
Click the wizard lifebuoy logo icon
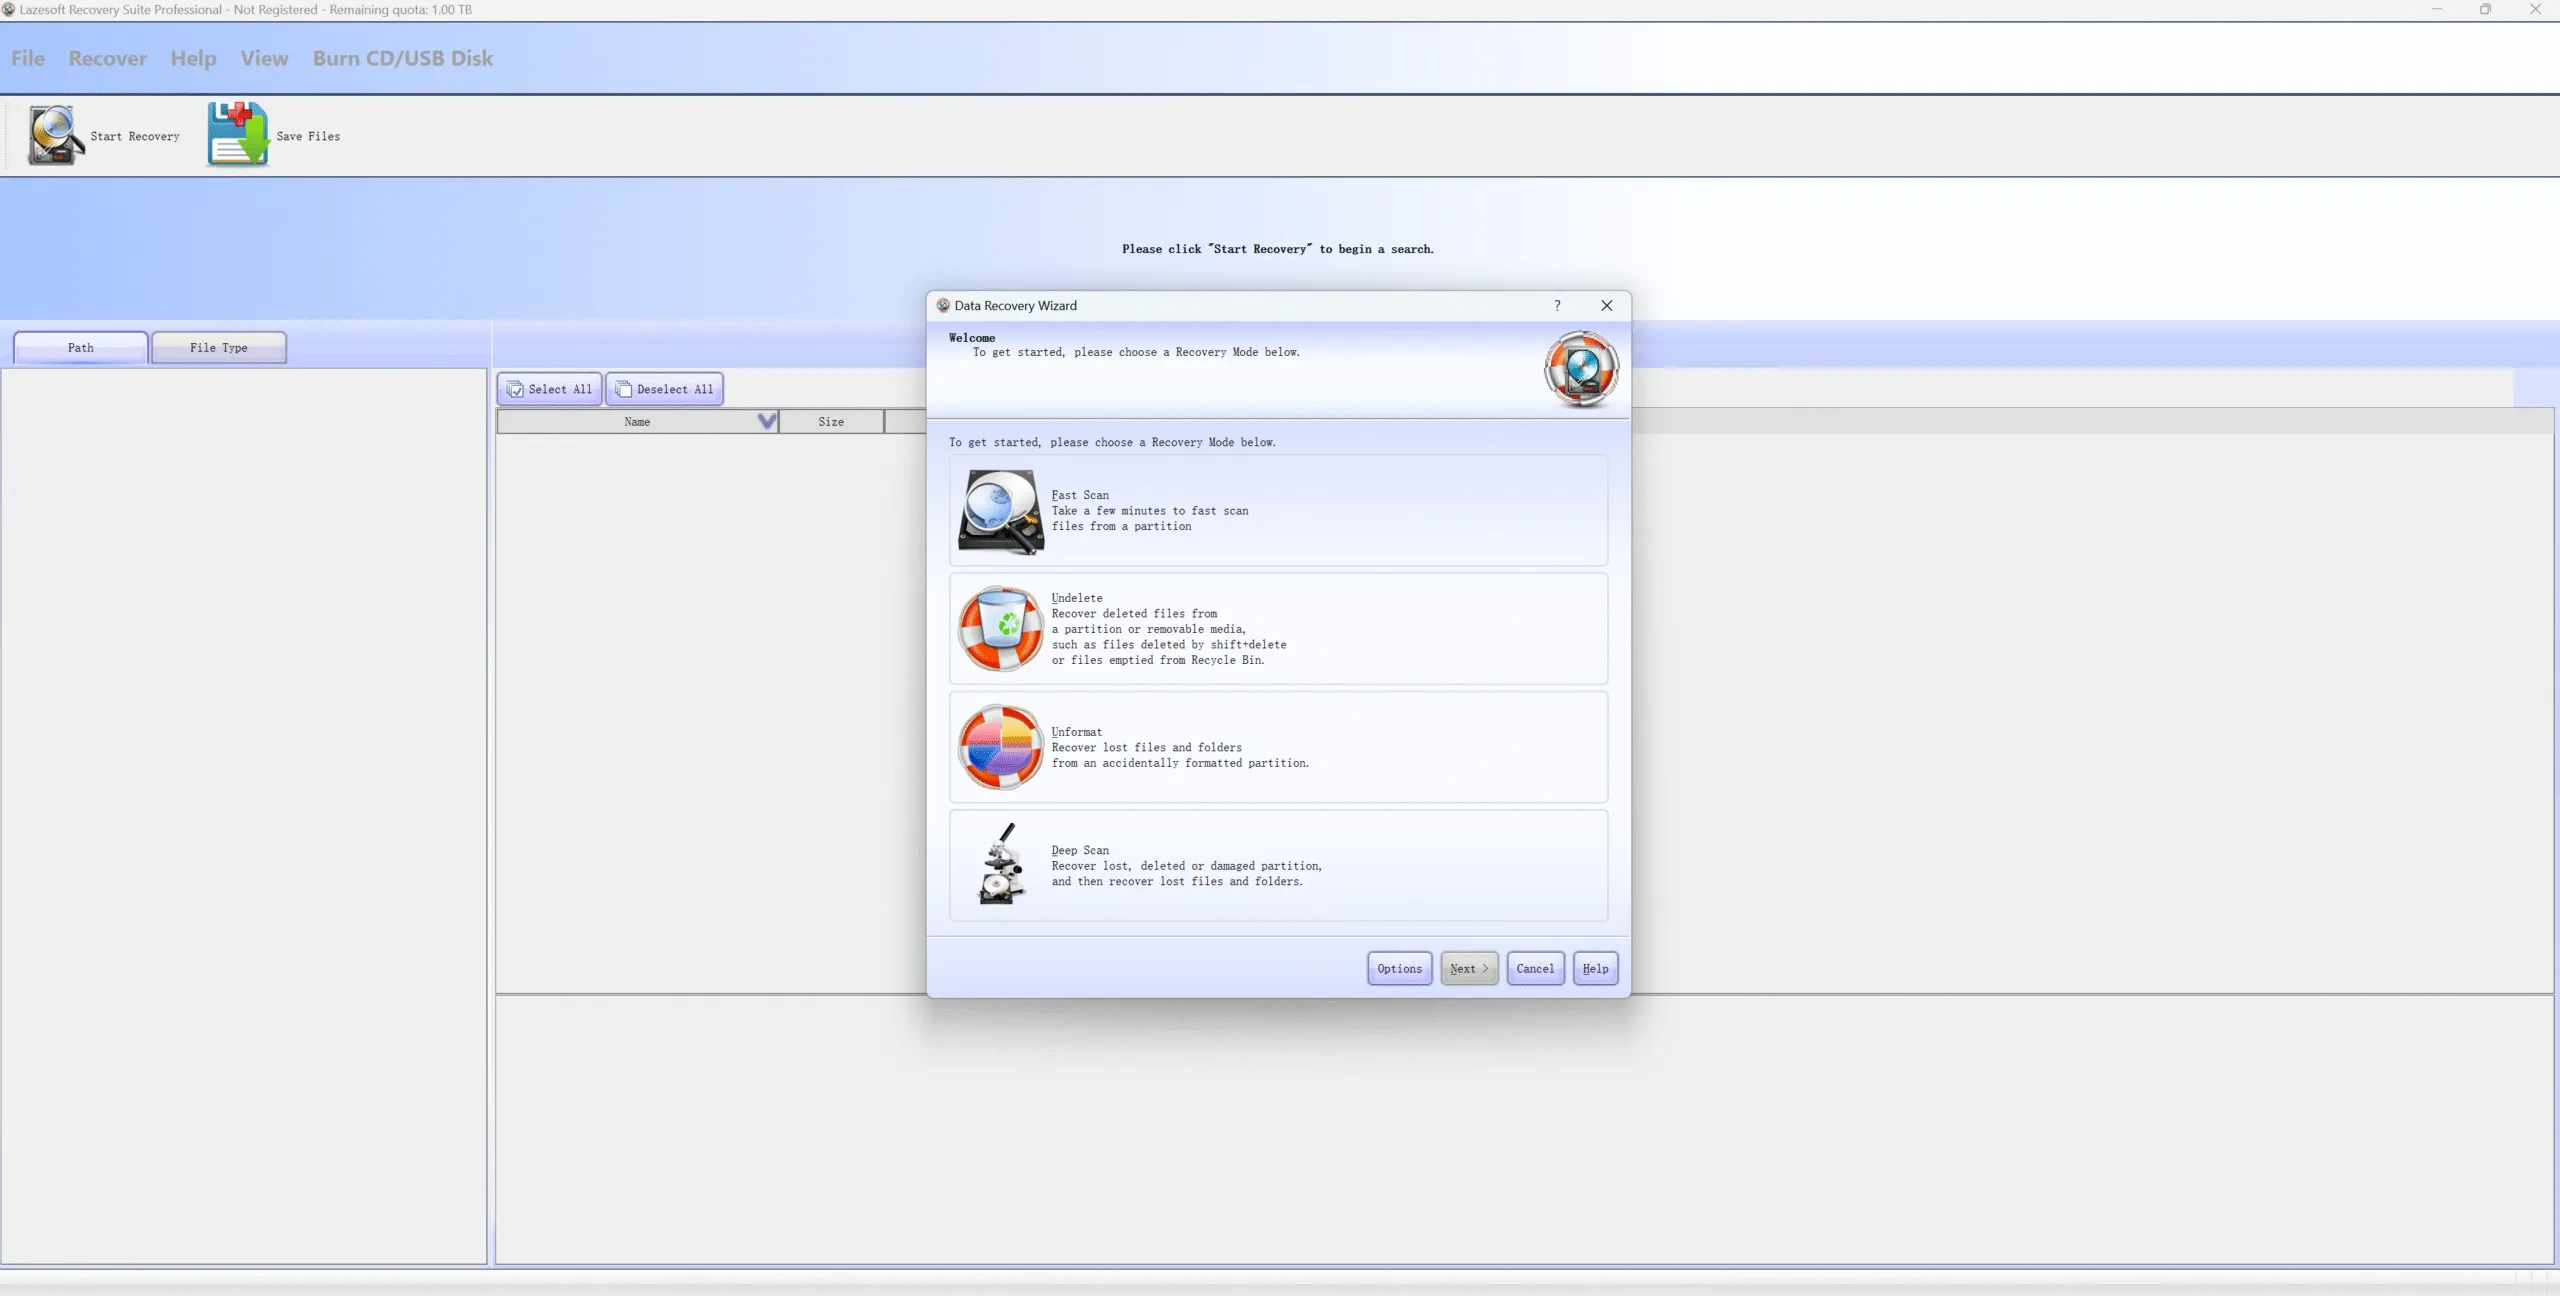[x=1581, y=369]
